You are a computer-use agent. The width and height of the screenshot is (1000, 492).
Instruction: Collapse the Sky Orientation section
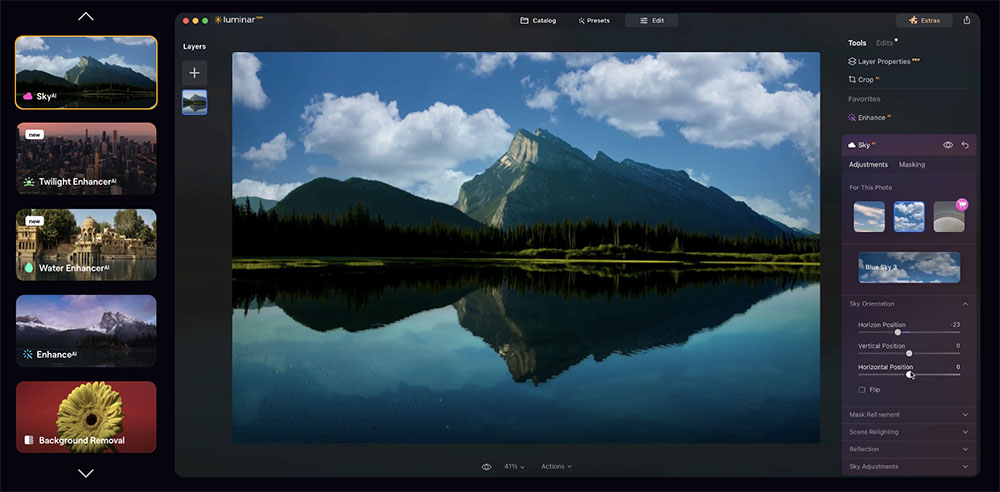click(965, 304)
